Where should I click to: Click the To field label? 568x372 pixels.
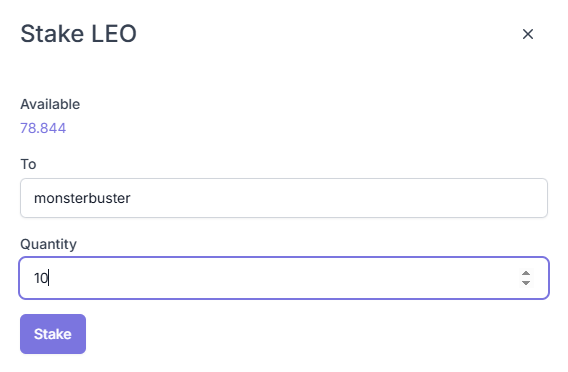(28, 164)
